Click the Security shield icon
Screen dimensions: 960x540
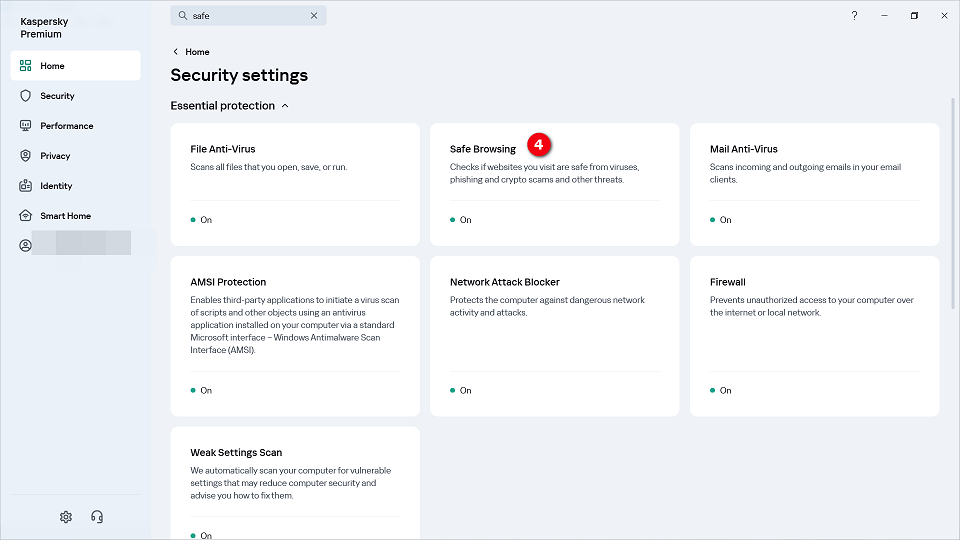click(26, 96)
